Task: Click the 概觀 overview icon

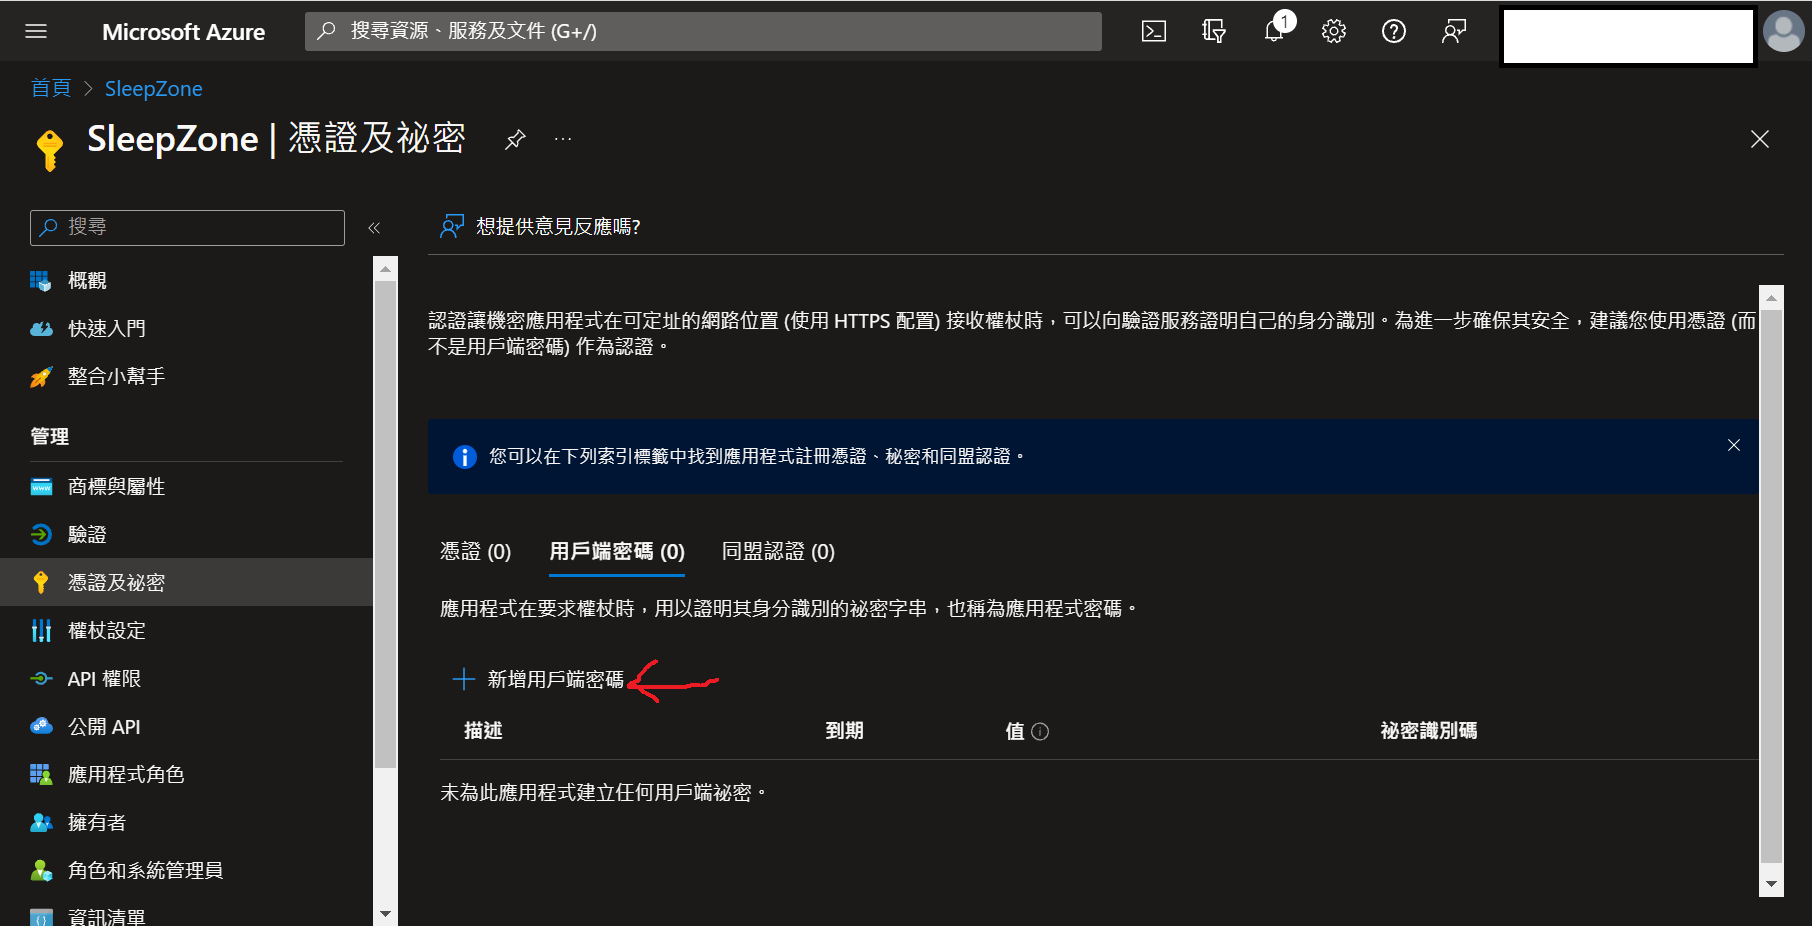Action: pyautogui.click(x=41, y=281)
